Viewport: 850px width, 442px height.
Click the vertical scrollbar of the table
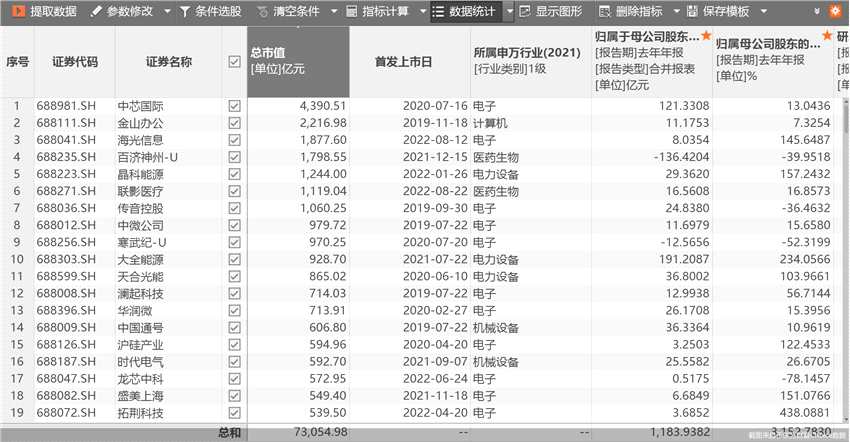tap(846, 260)
